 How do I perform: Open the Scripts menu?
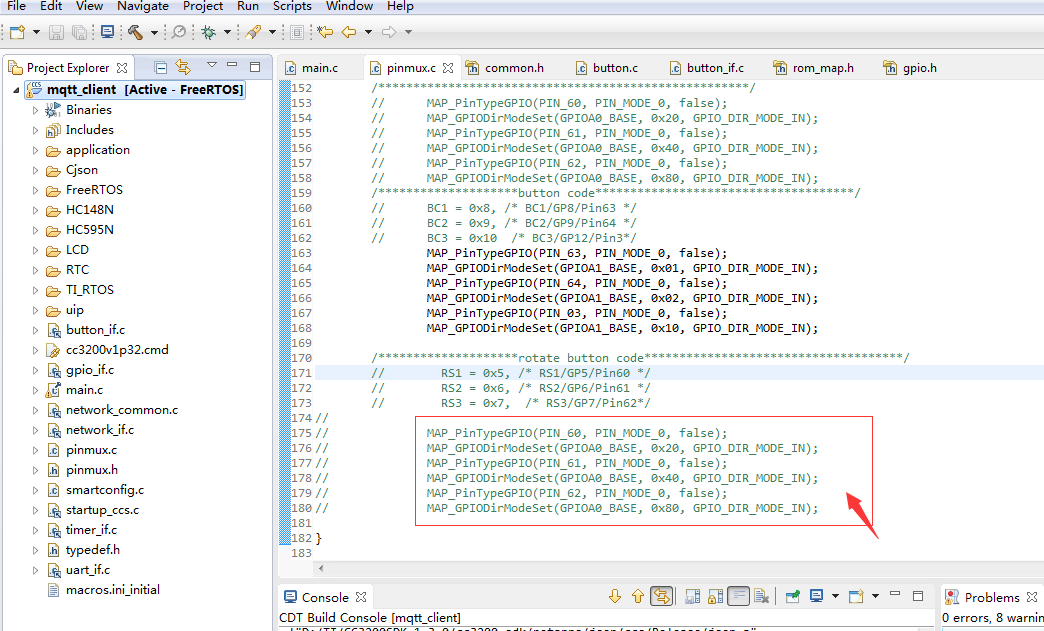pos(292,6)
